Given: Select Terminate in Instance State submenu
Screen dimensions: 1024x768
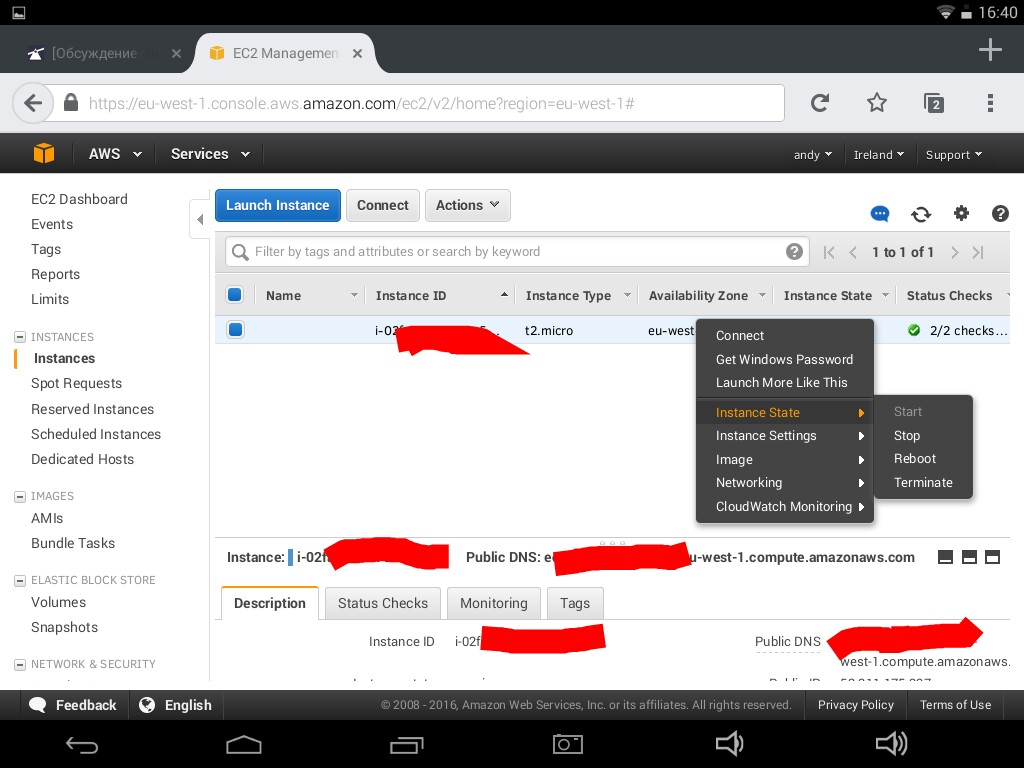Looking at the screenshot, I should (x=923, y=483).
